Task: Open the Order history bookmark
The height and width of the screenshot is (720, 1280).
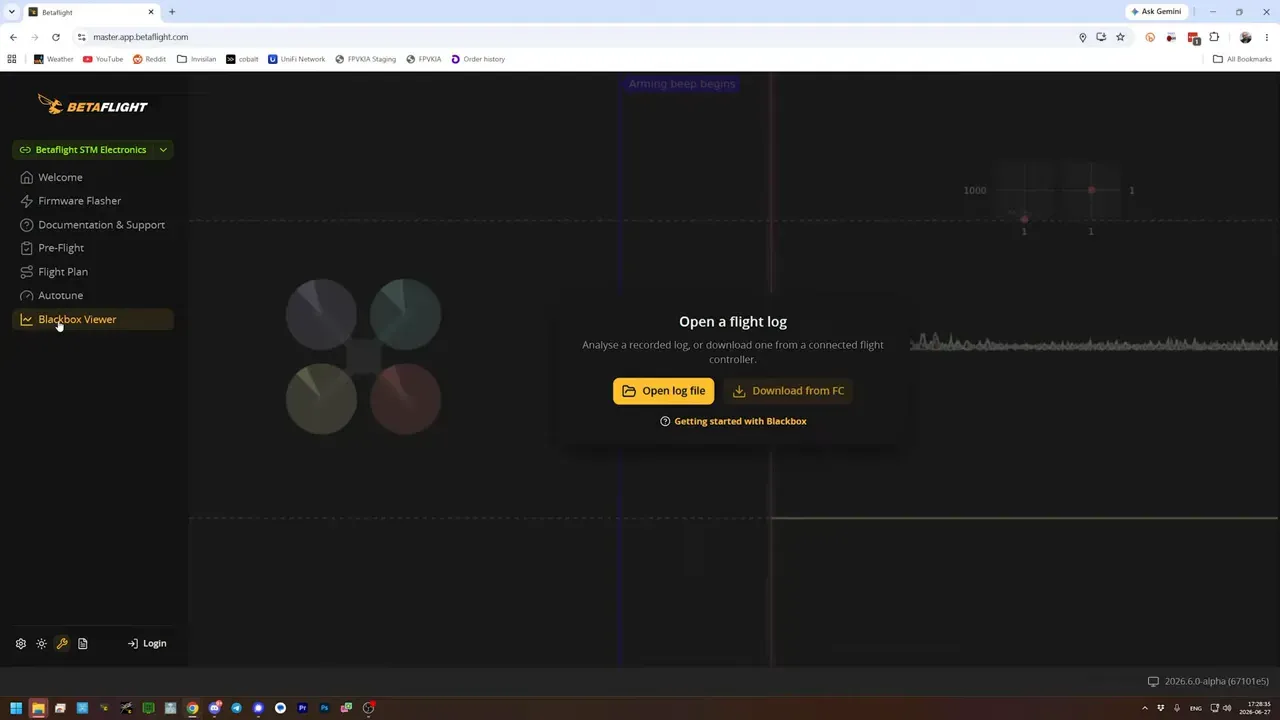Action: (478, 59)
